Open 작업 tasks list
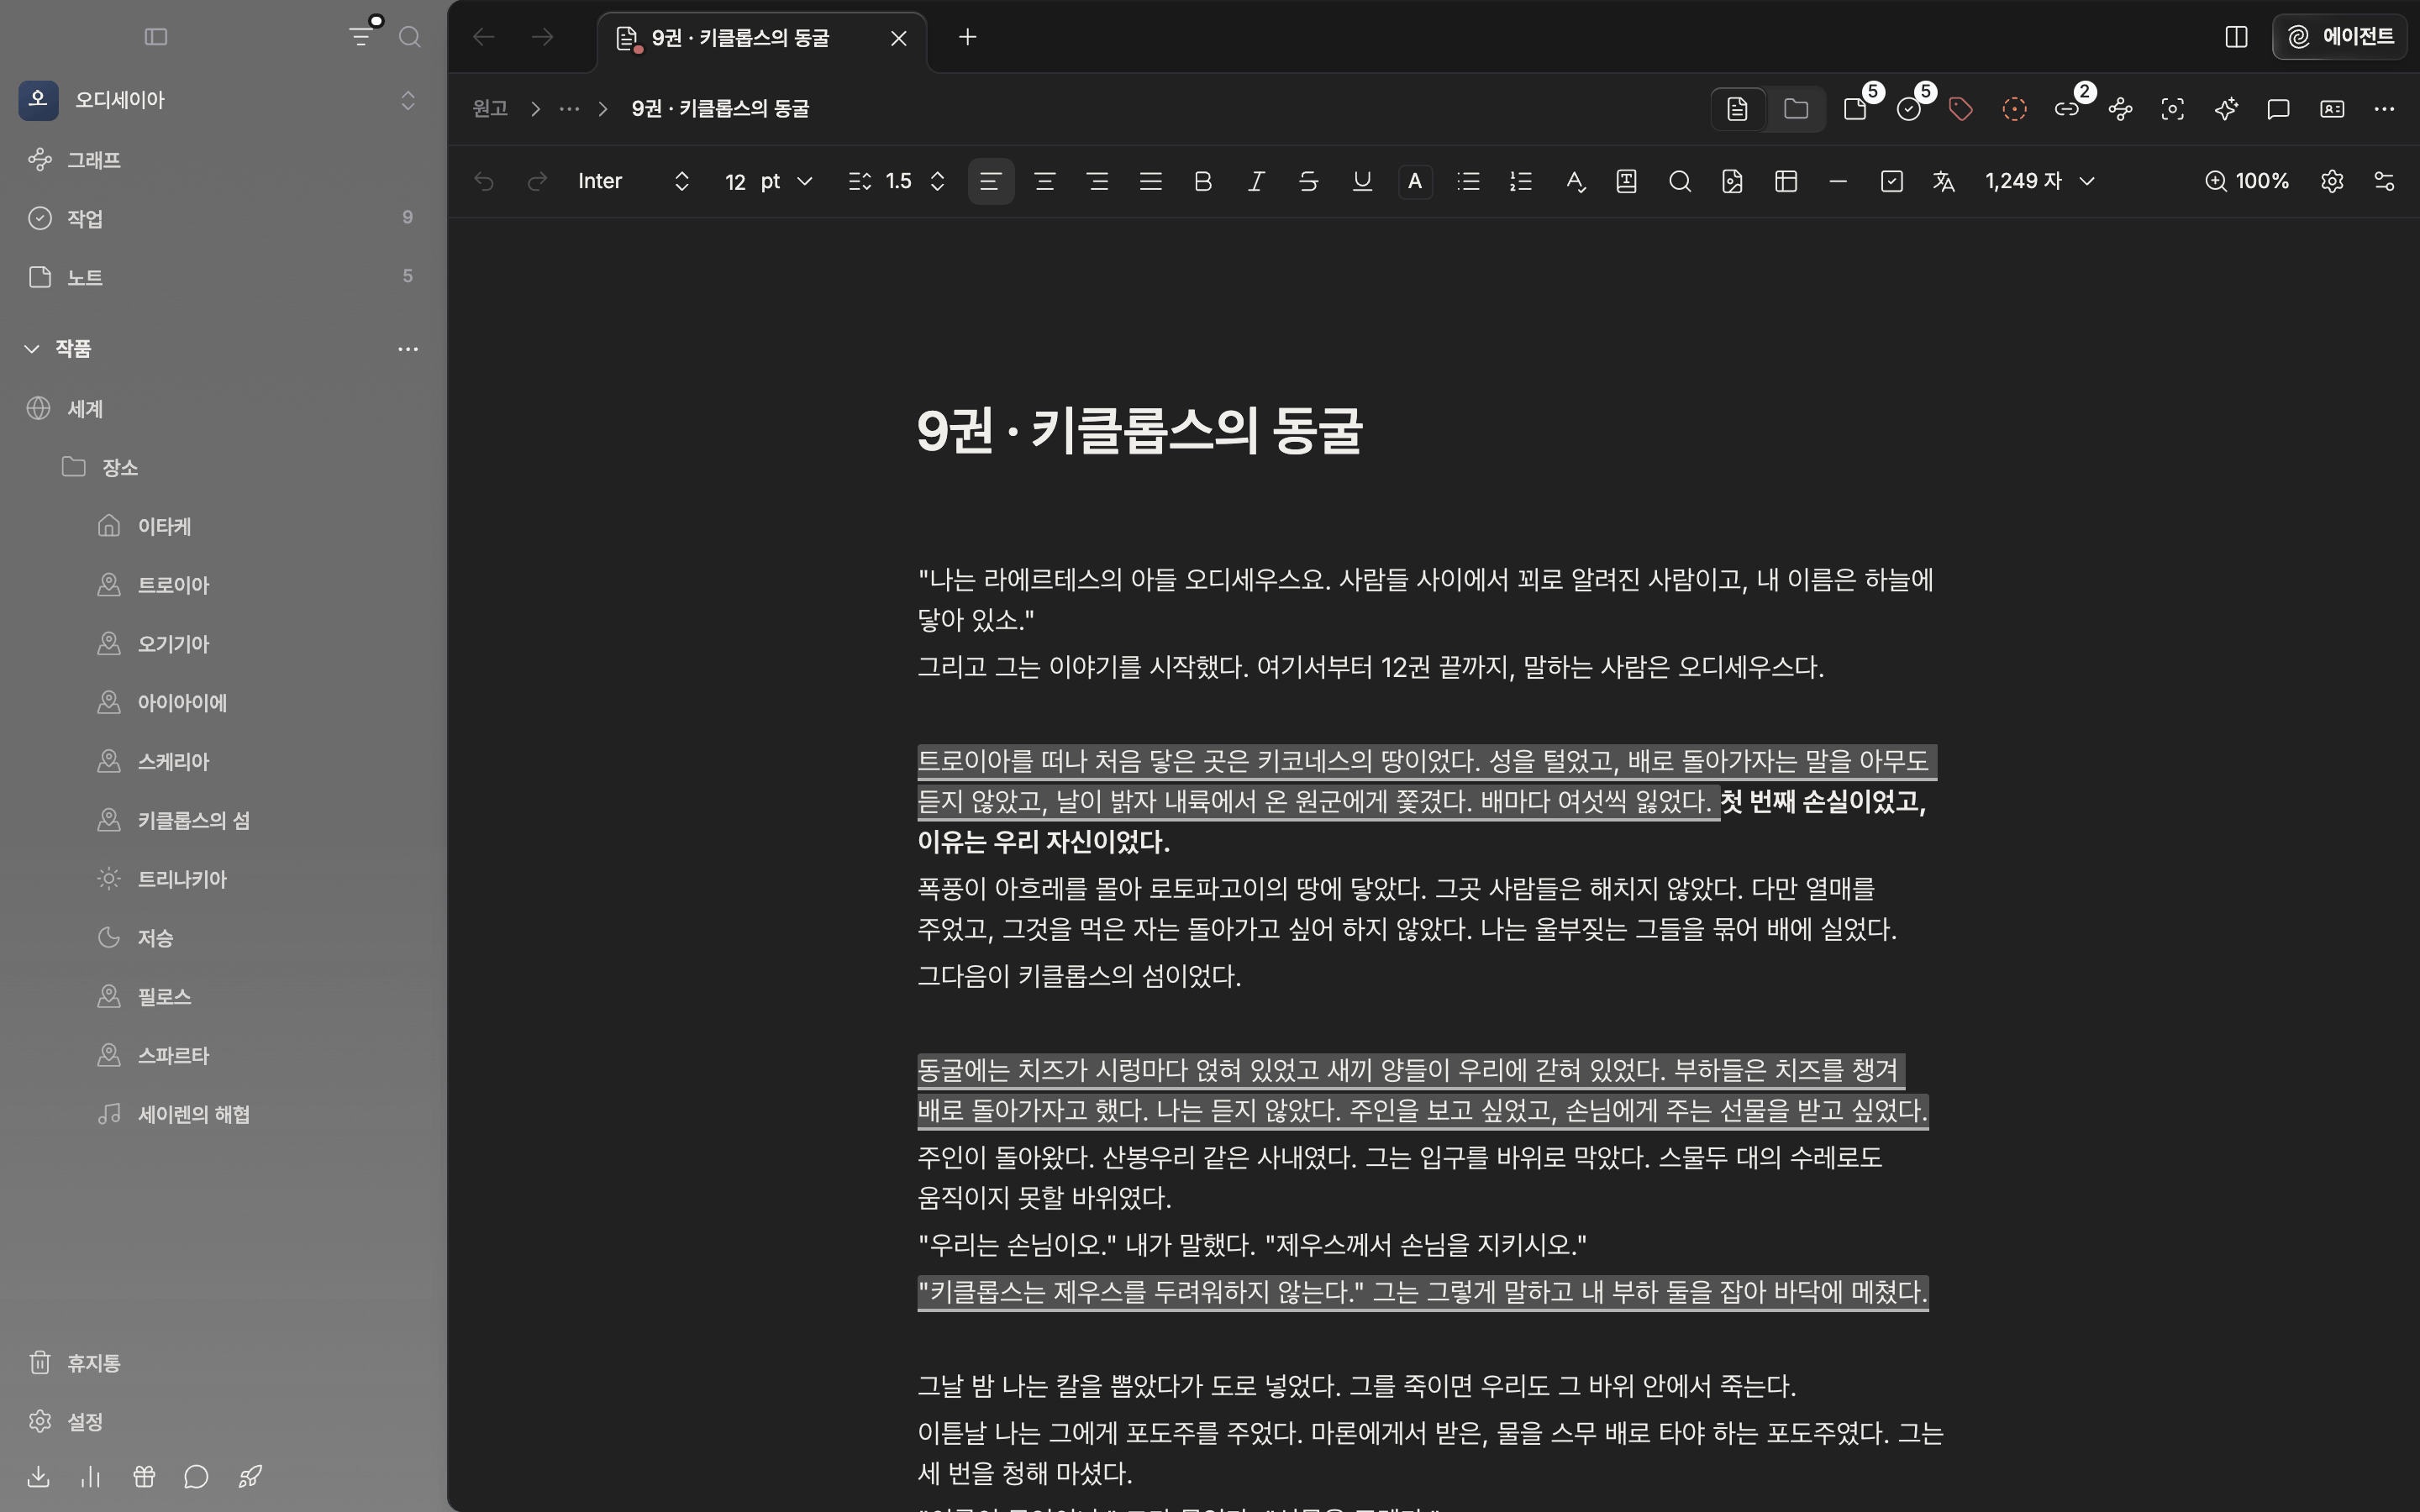Image resolution: width=2420 pixels, height=1512 pixels. (x=222, y=218)
